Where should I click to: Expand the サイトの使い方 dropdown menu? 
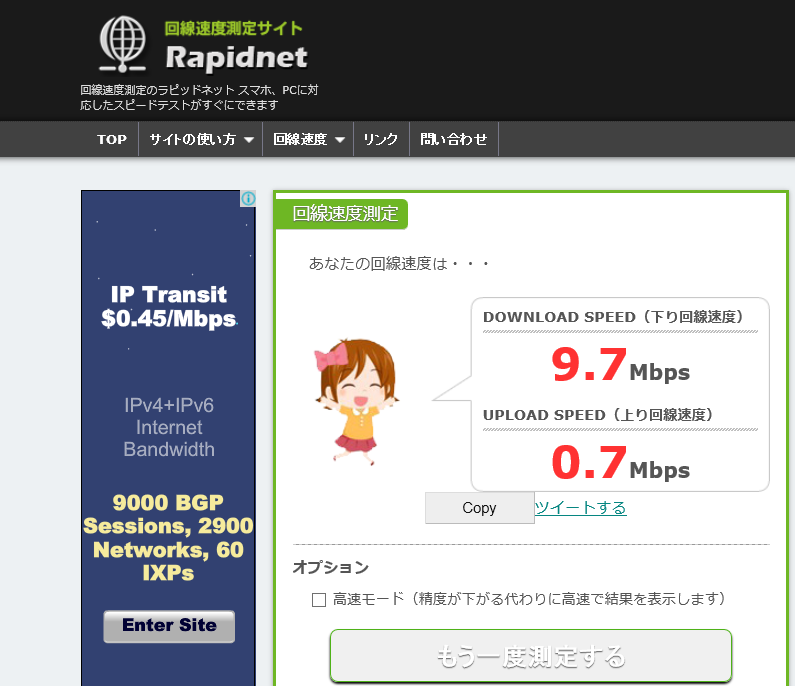click(x=201, y=139)
